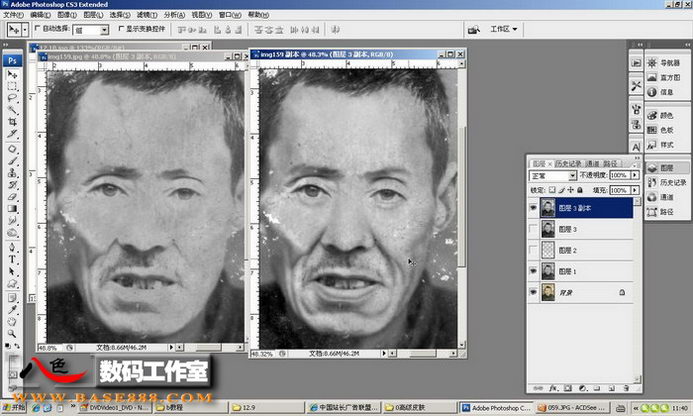
Task: Hide the 图层 1 layer
Action: [532, 271]
